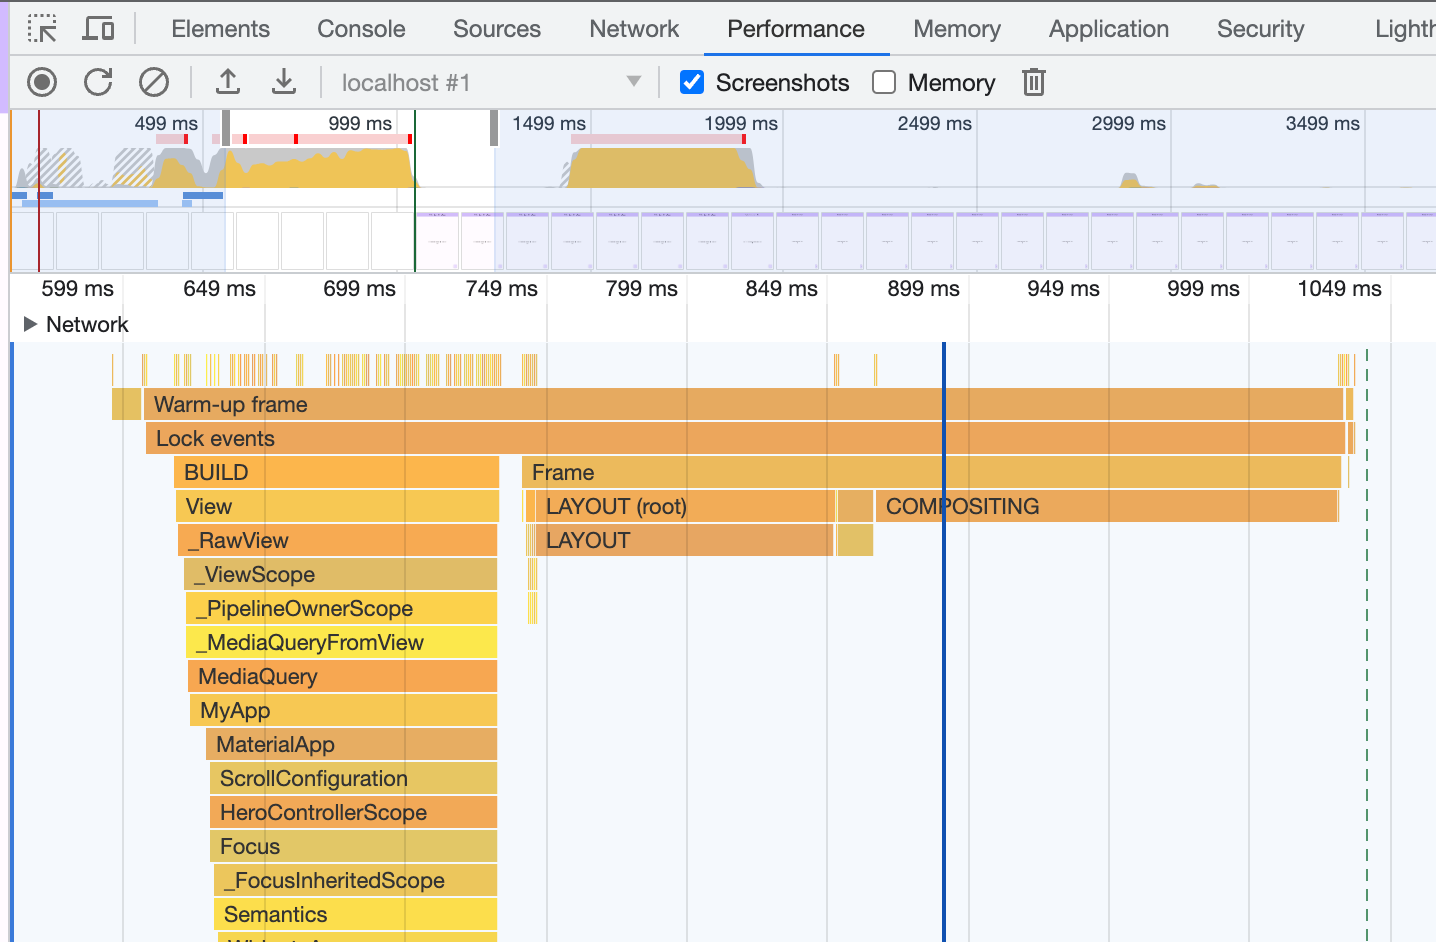This screenshot has height=942, width=1436.
Task: Start recording with the Record button
Action: pos(42,82)
